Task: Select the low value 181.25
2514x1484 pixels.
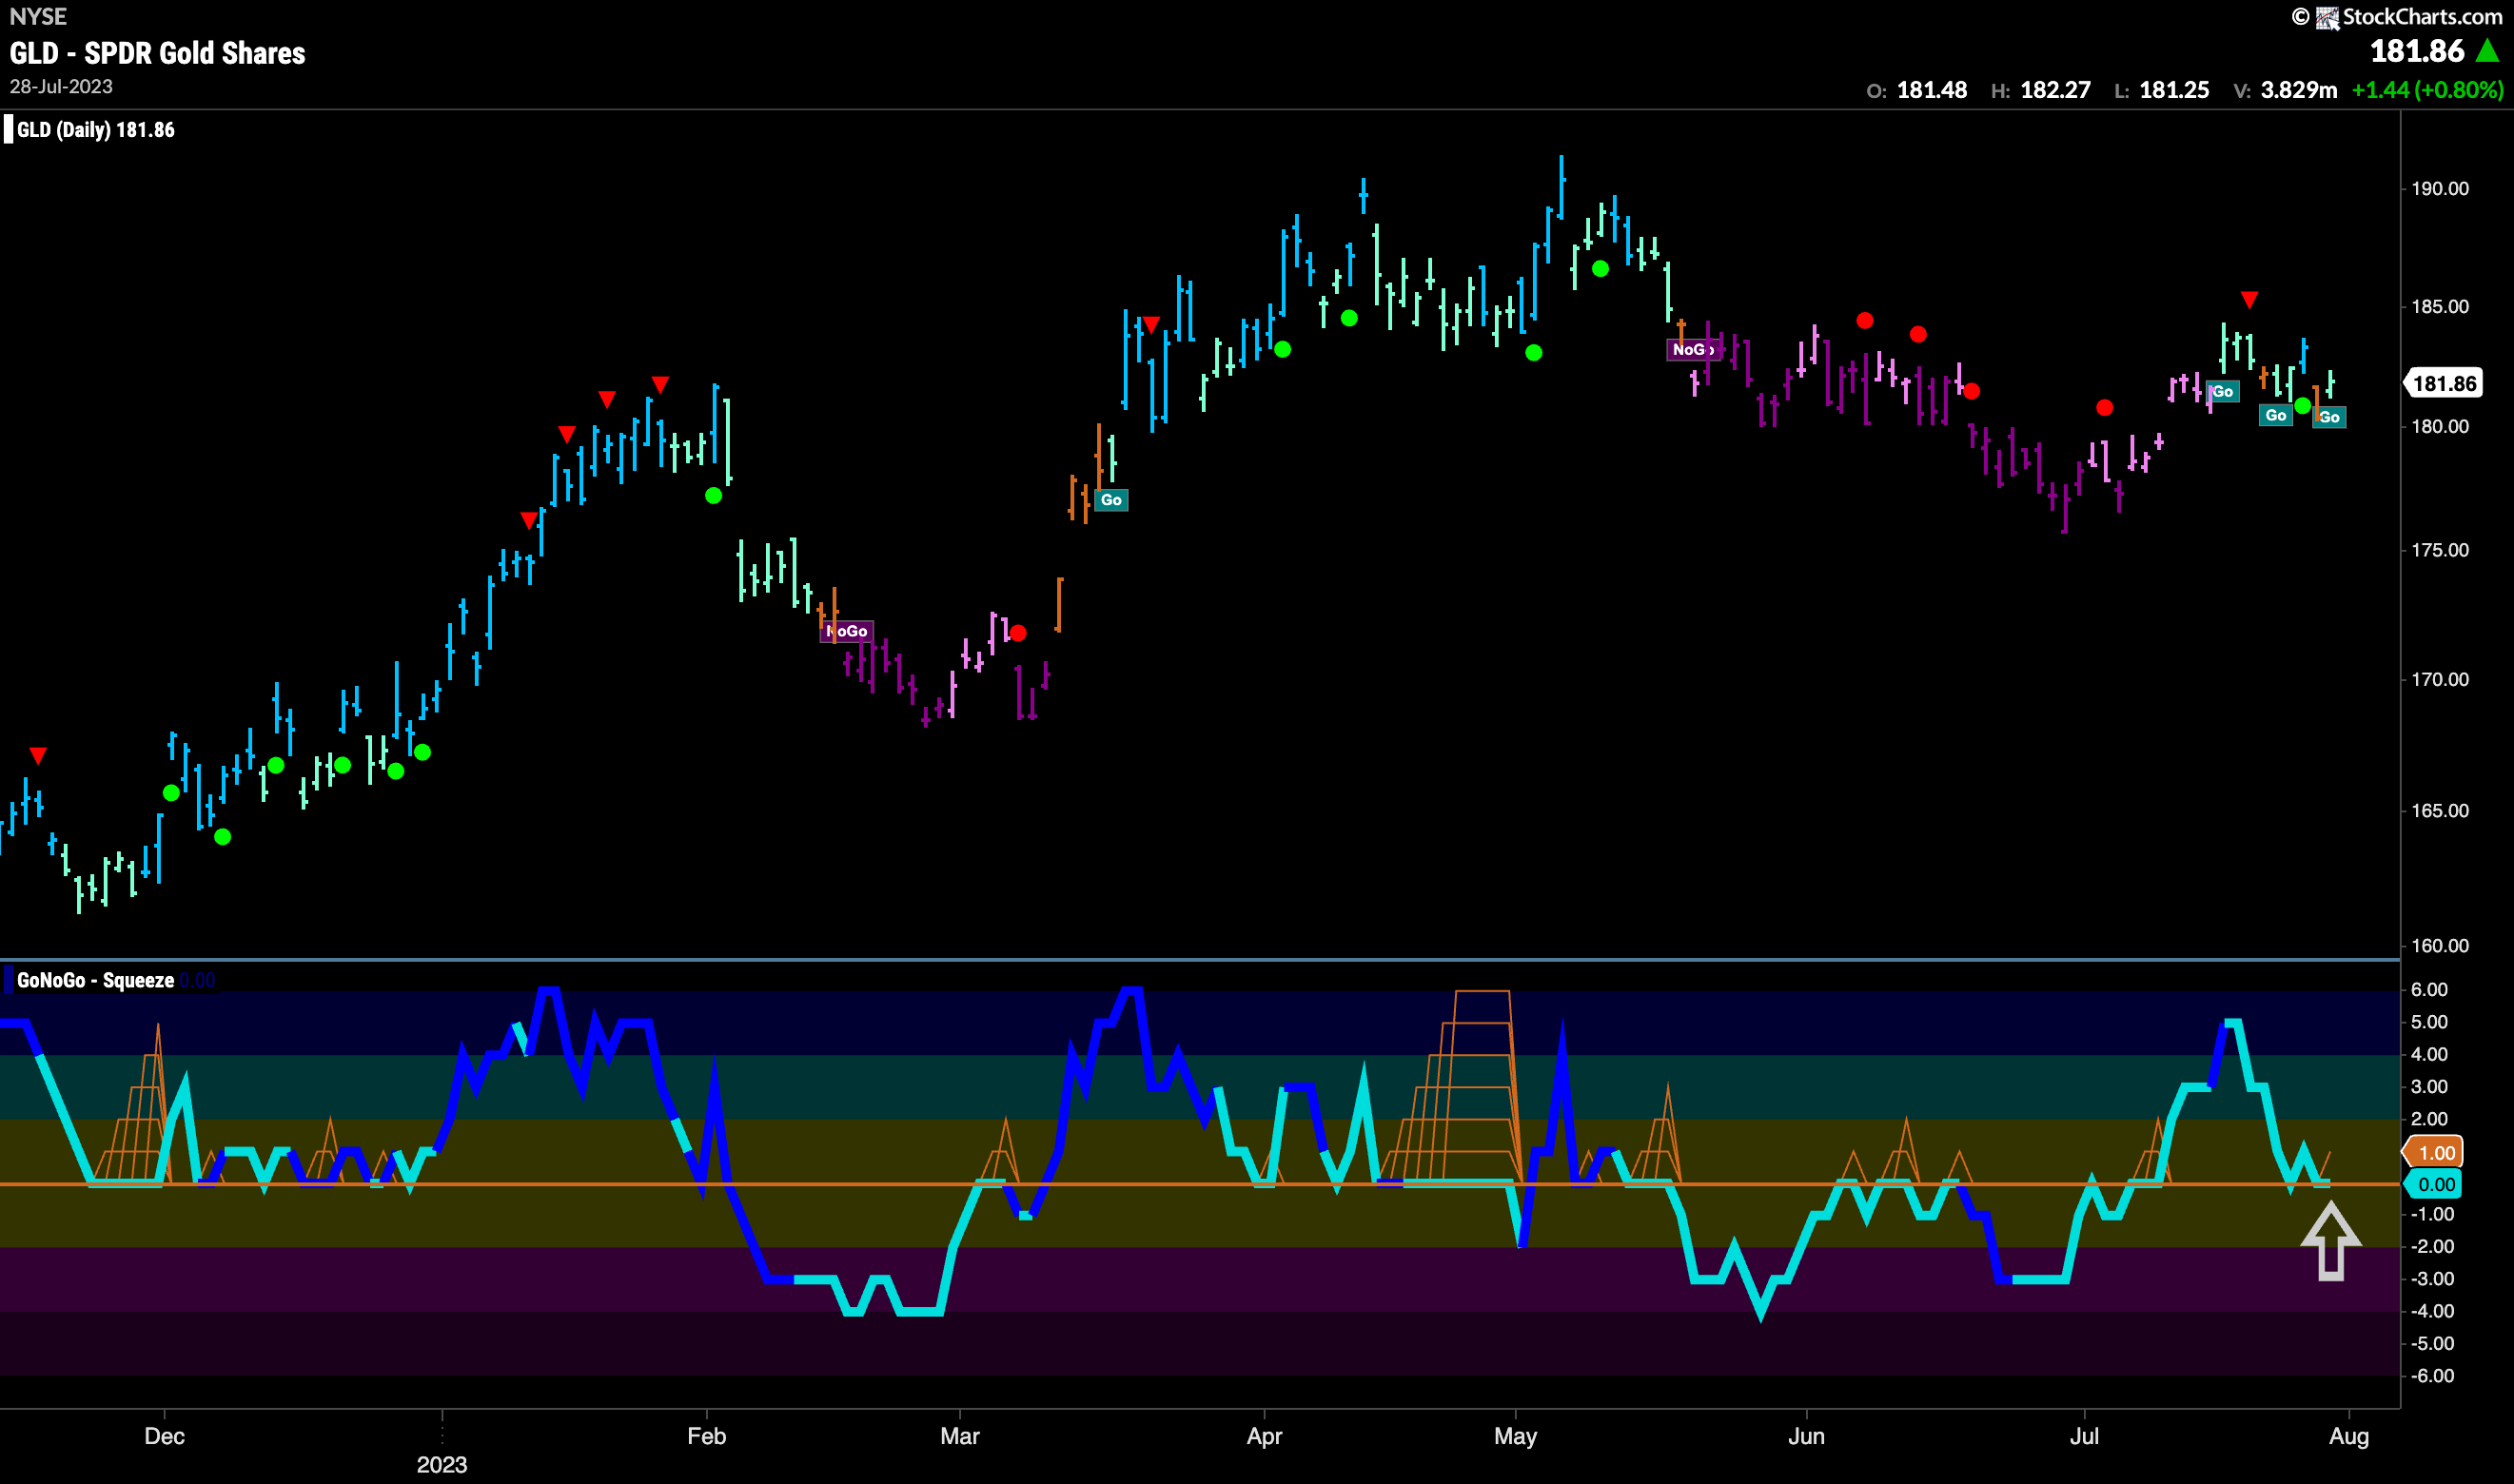Action: (2174, 90)
